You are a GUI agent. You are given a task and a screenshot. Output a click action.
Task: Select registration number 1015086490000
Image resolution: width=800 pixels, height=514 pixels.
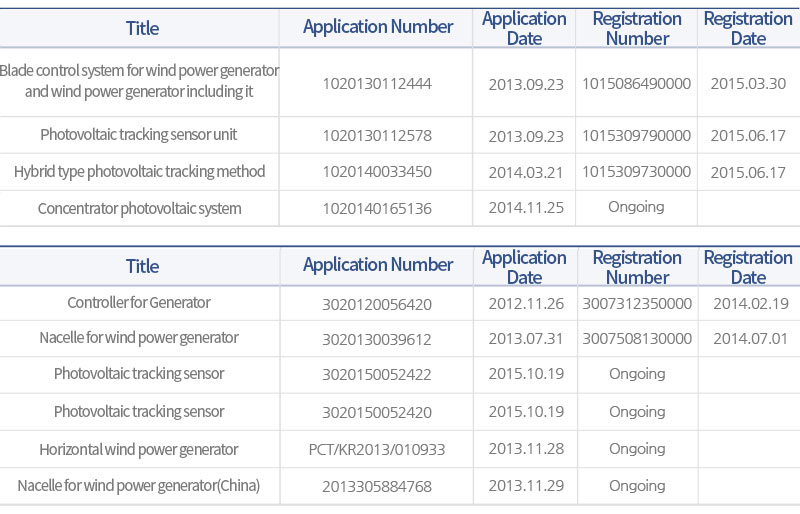click(637, 83)
